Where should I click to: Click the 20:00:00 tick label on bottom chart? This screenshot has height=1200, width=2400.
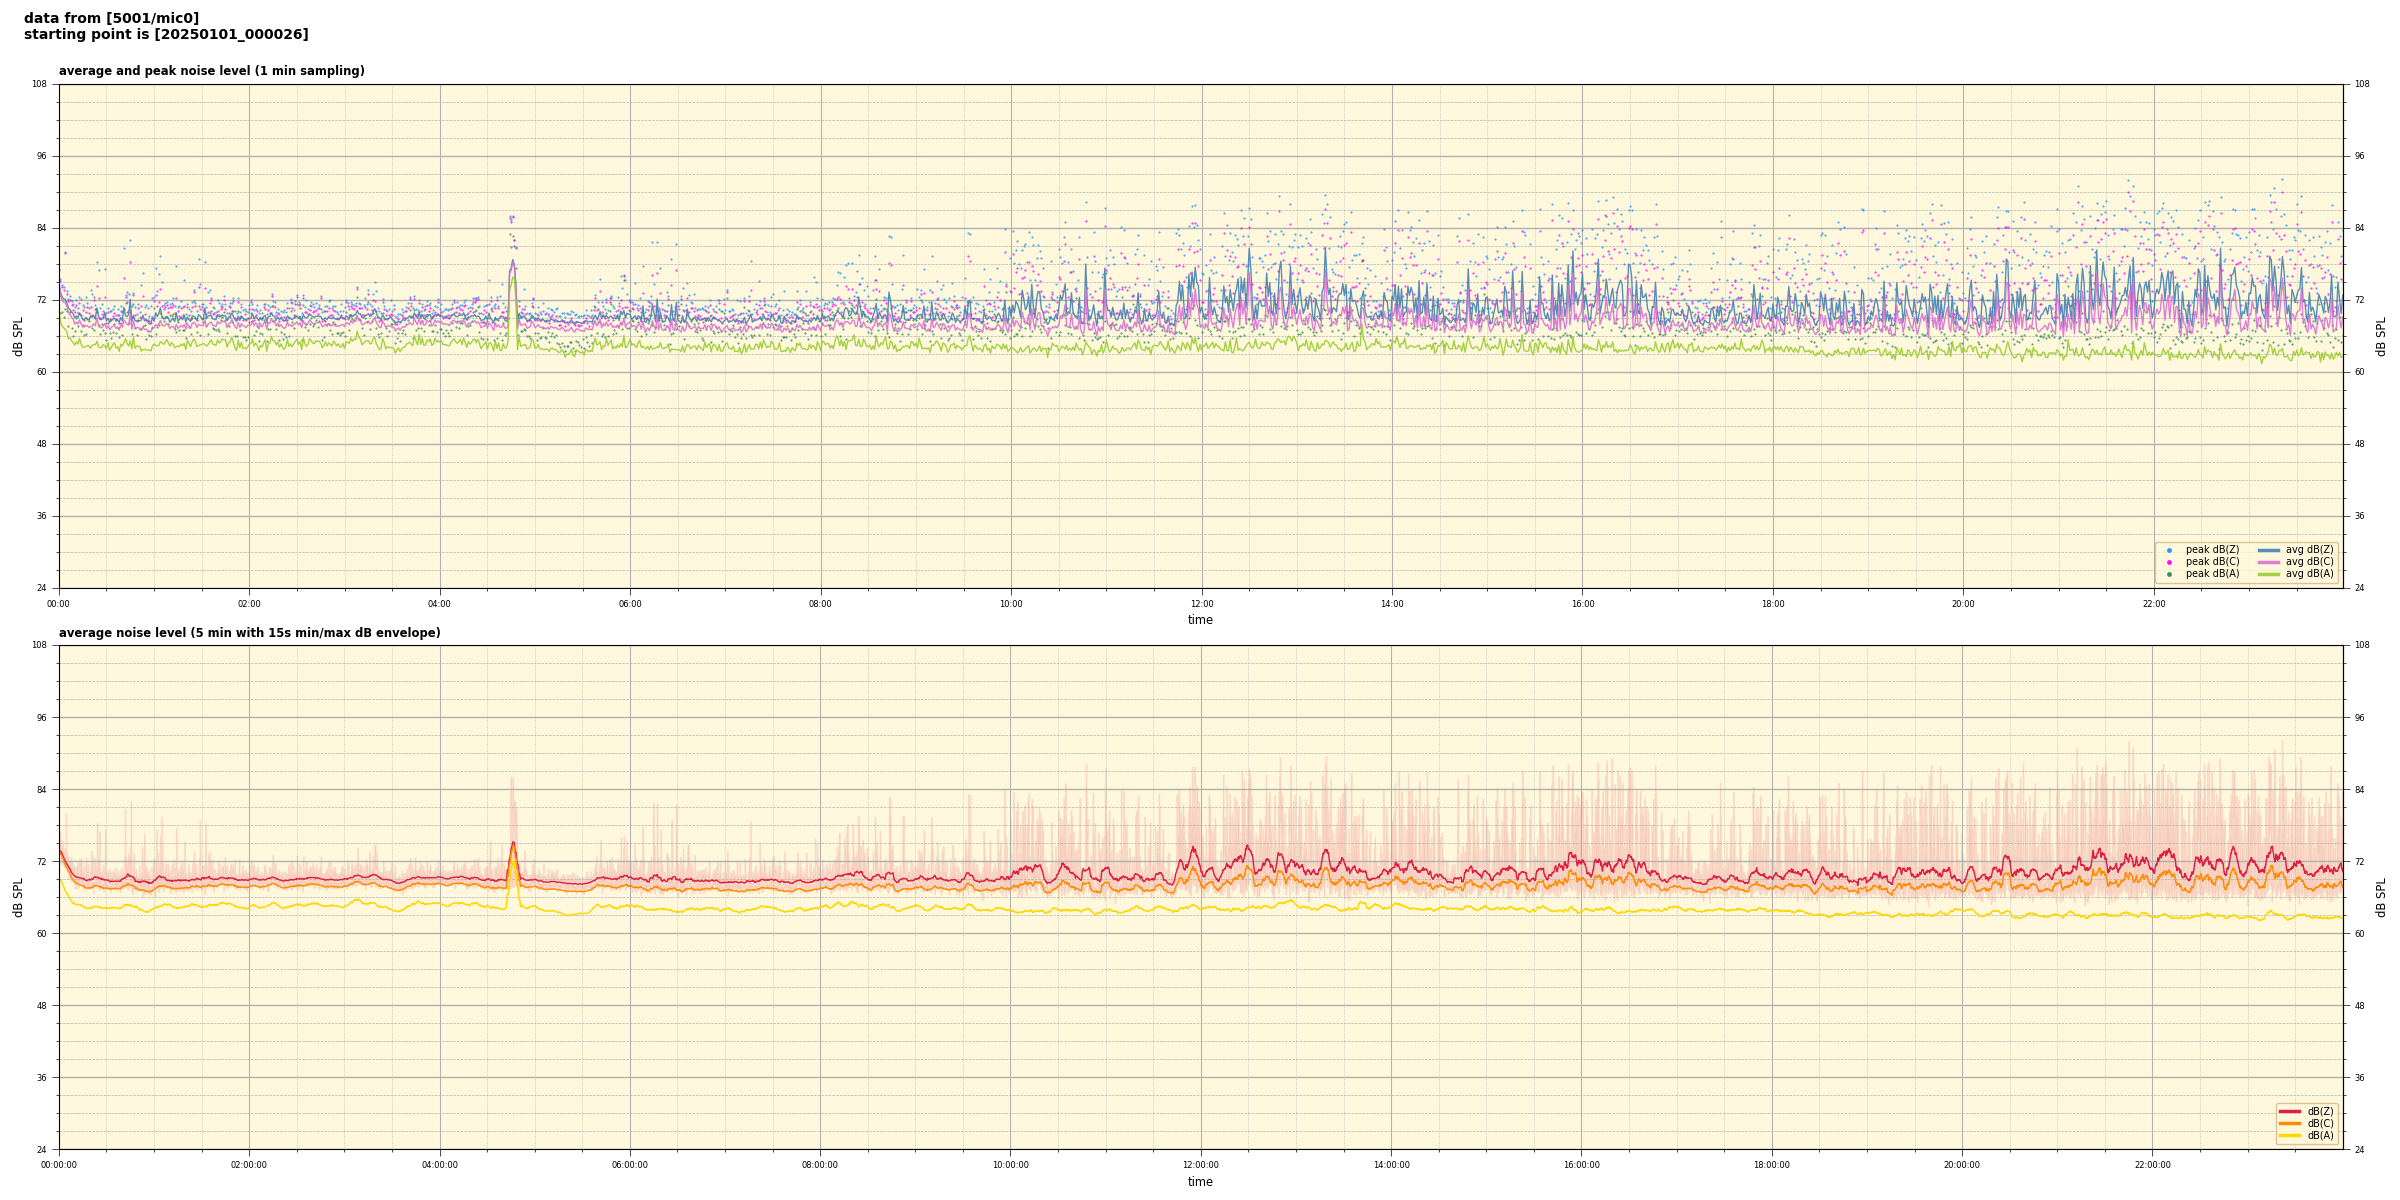(x=1962, y=1165)
